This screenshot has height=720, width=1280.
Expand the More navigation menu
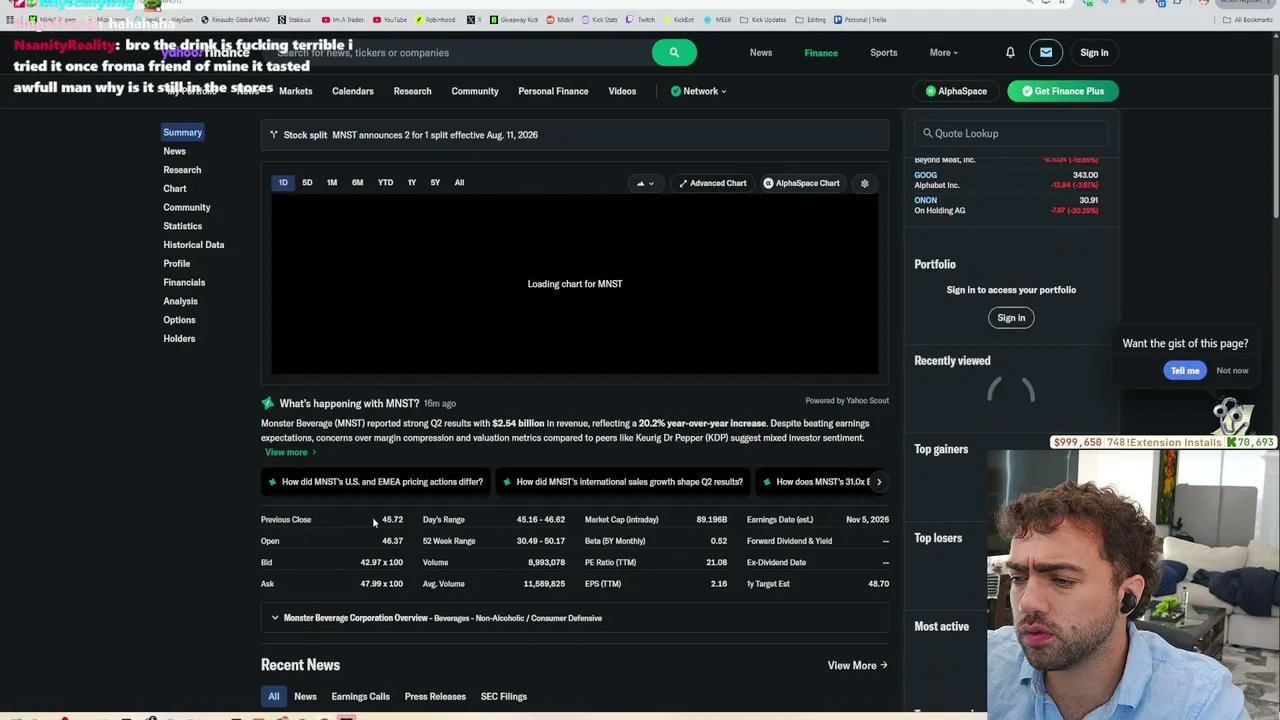(943, 53)
